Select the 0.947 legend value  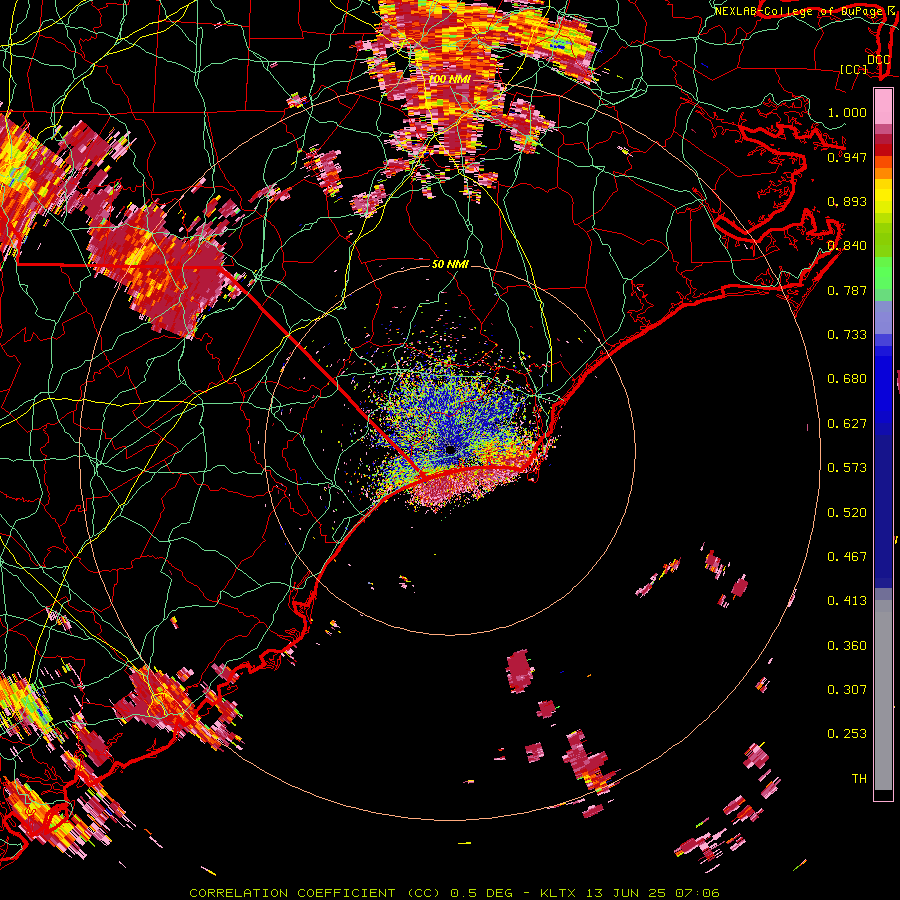[847, 157]
